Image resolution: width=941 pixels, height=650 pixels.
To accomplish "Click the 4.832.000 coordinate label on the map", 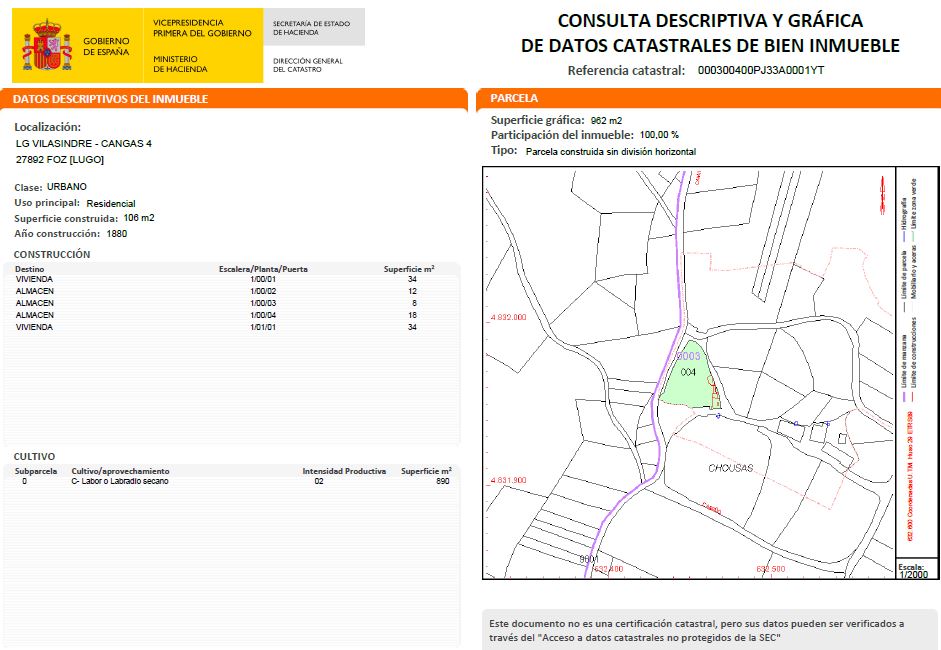I will pyautogui.click(x=508, y=317).
